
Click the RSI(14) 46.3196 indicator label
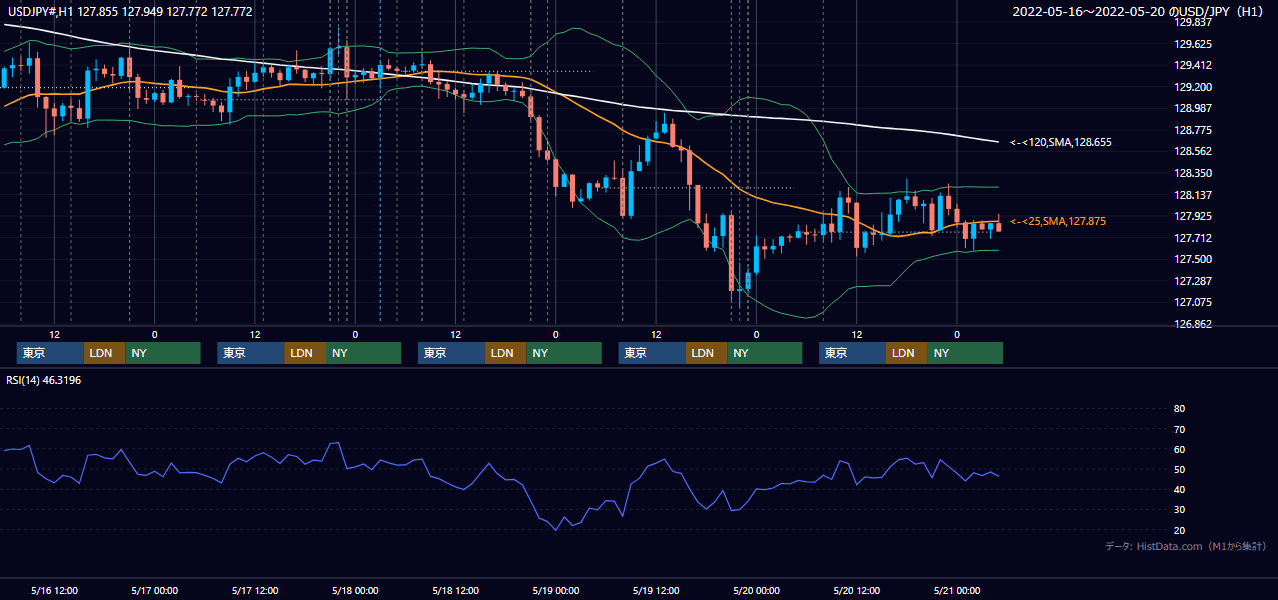point(44,380)
